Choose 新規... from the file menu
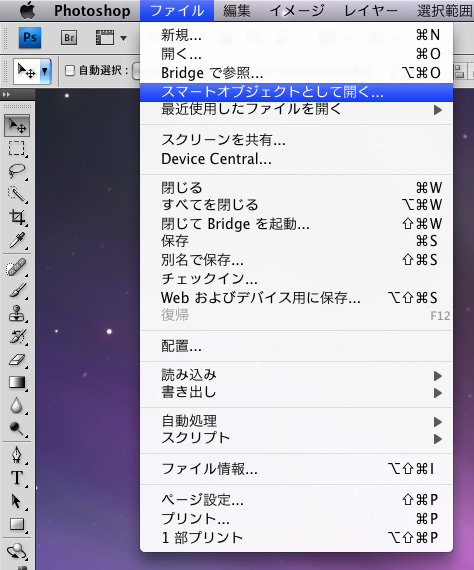Viewport: 474px width, 570px height. click(297, 35)
